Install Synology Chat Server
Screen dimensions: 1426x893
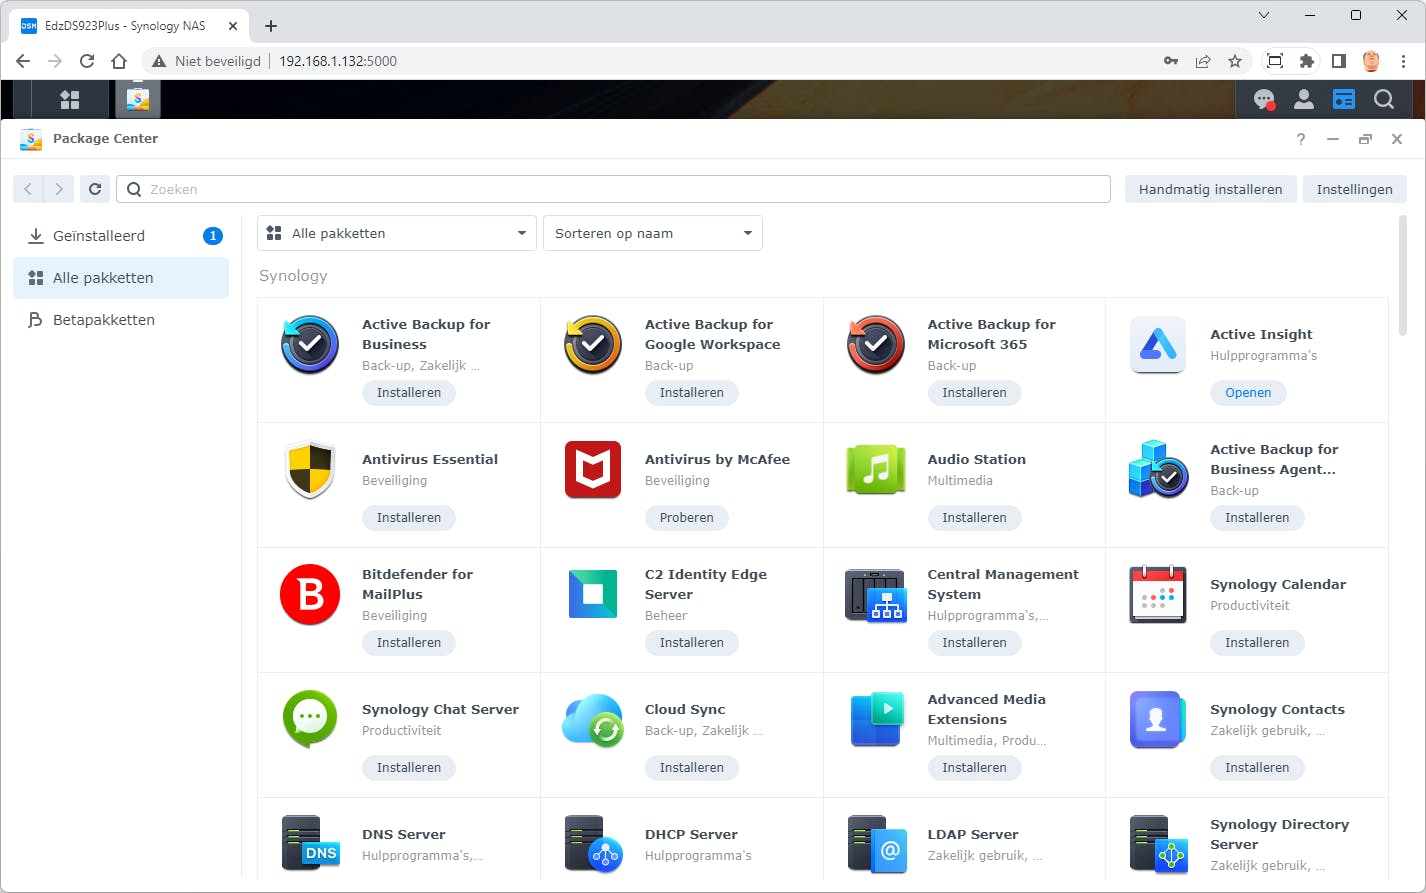click(x=409, y=768)
